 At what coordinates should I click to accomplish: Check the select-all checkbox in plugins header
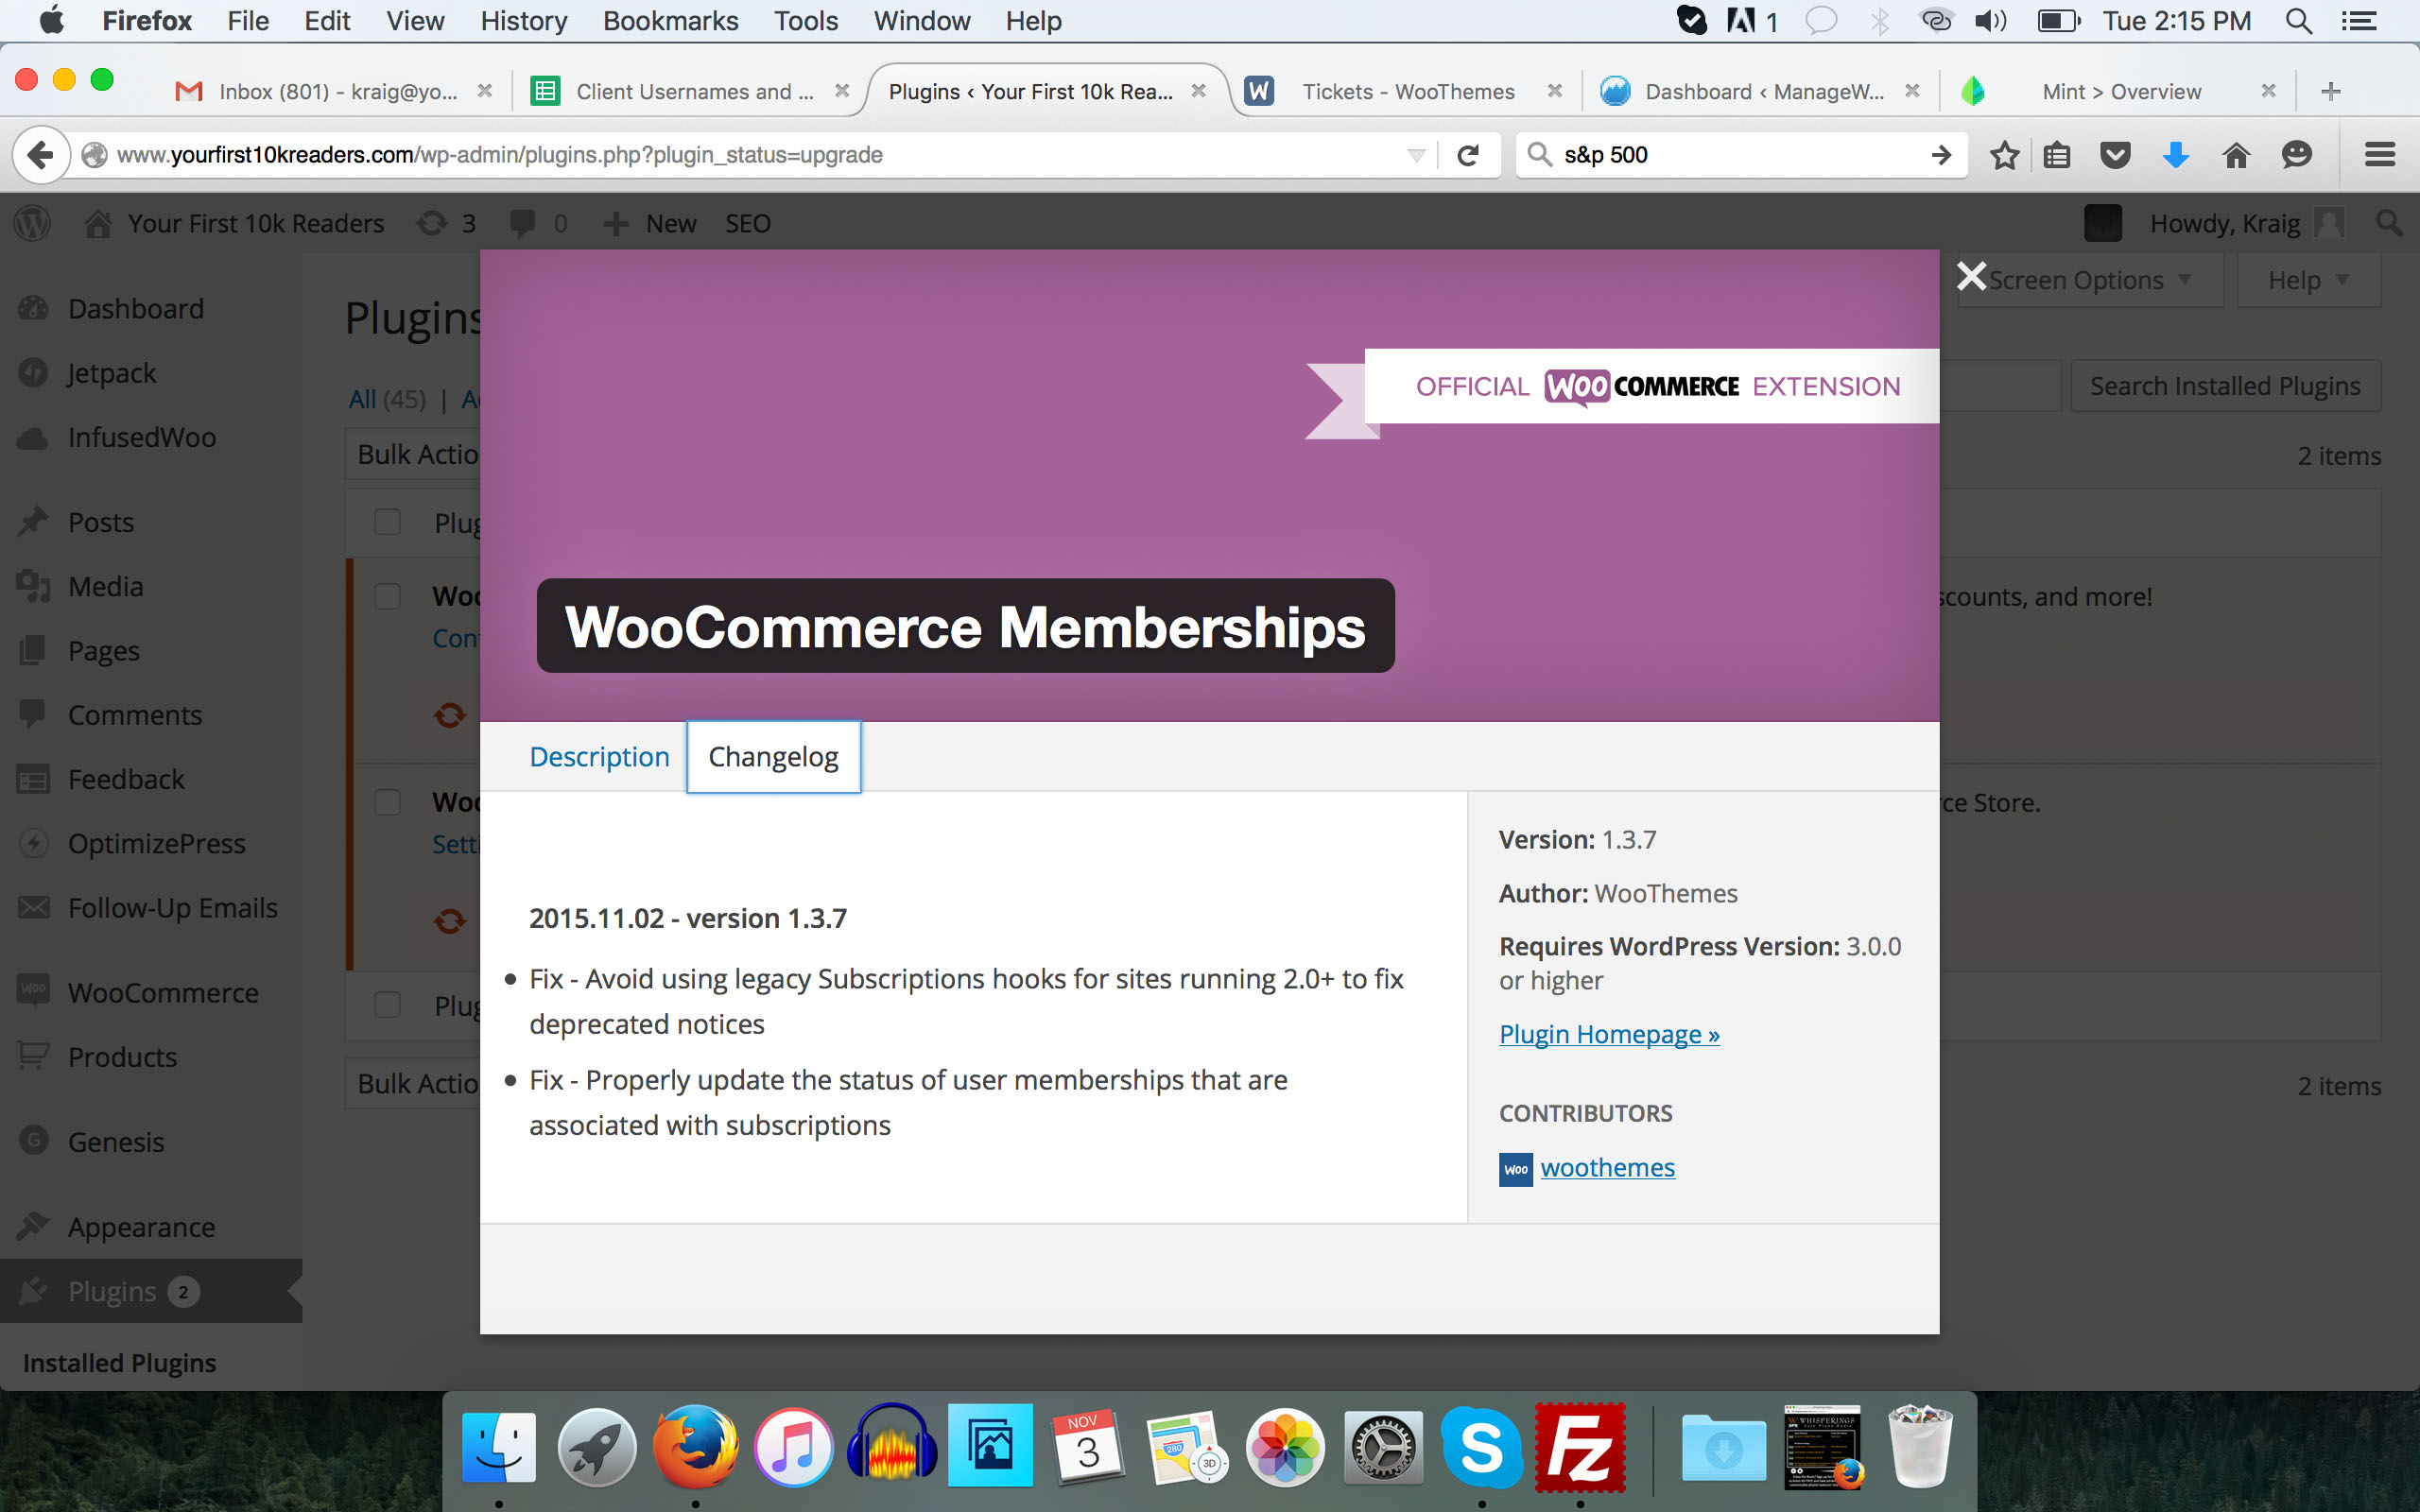pyautogui.click(x=387, y=522)
